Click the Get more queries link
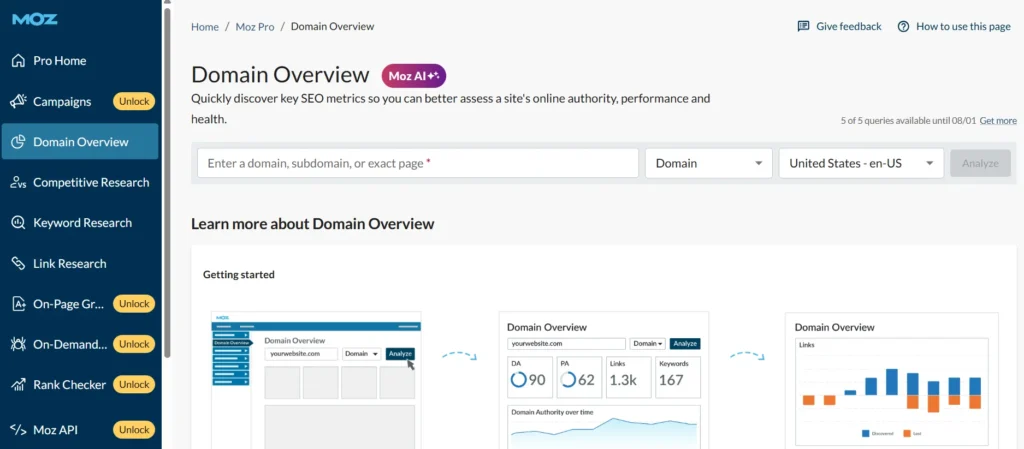Image resolution: width=1024 pixels, height=449 pixels. tap(998, 121)
